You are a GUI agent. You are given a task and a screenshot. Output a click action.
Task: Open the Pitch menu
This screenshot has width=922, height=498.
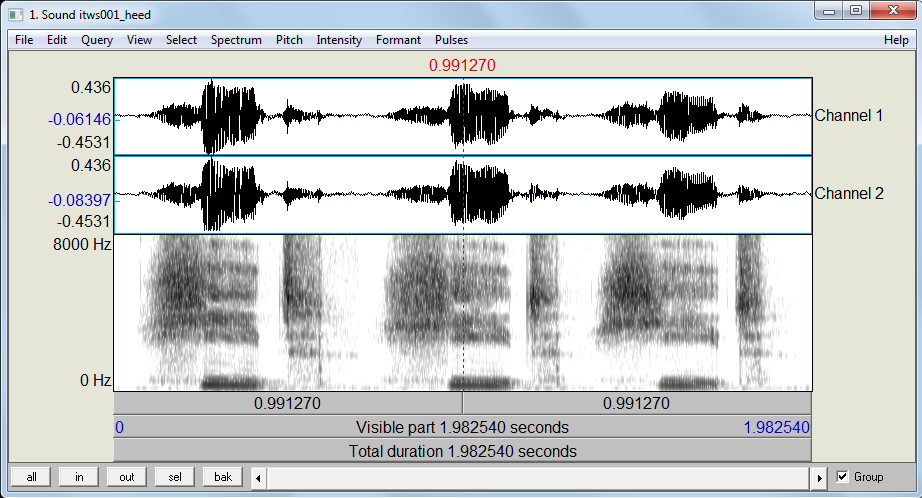click(x=289, y=40)
